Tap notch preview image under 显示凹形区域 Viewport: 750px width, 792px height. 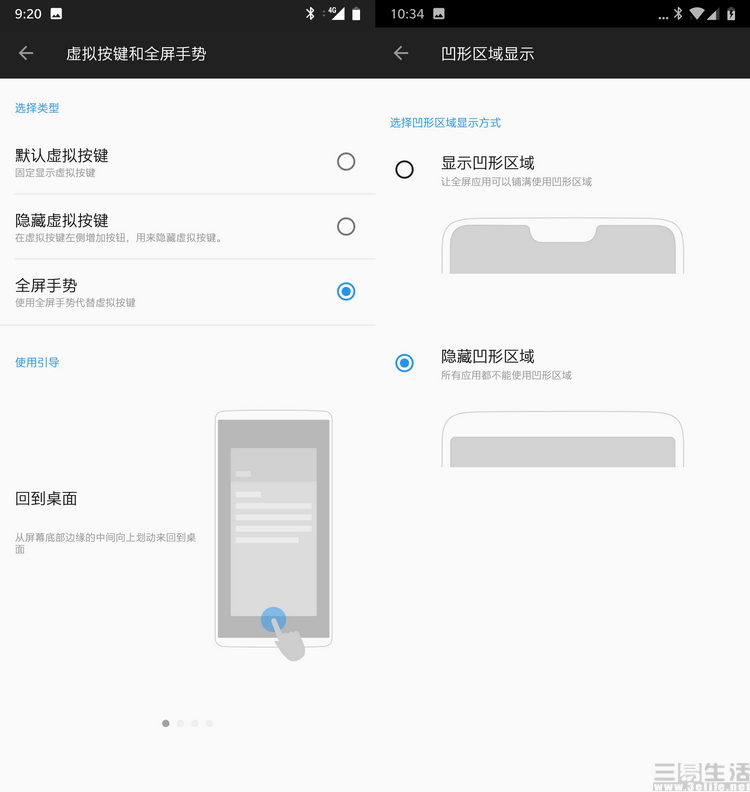coord(563,246)
